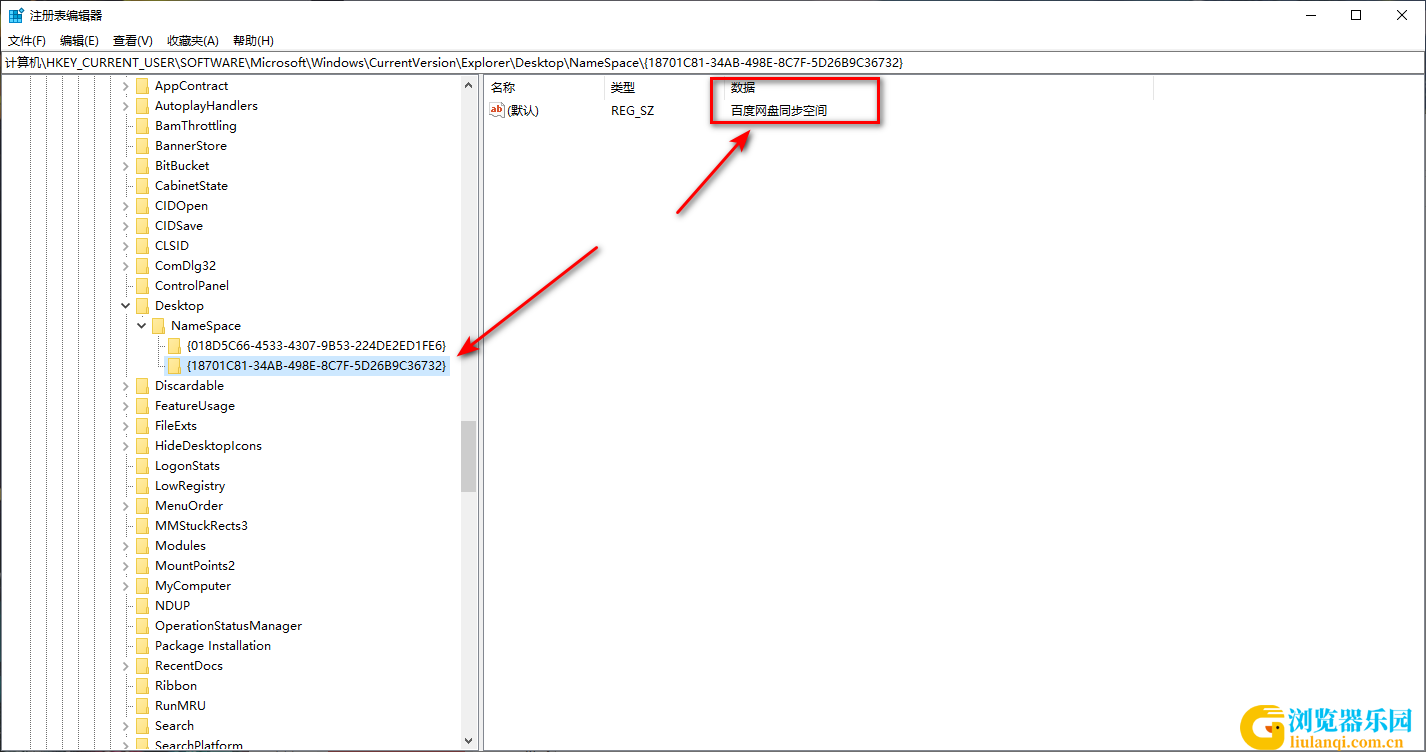
Task: Select the LogonStats folder icon
Action: 142,466
